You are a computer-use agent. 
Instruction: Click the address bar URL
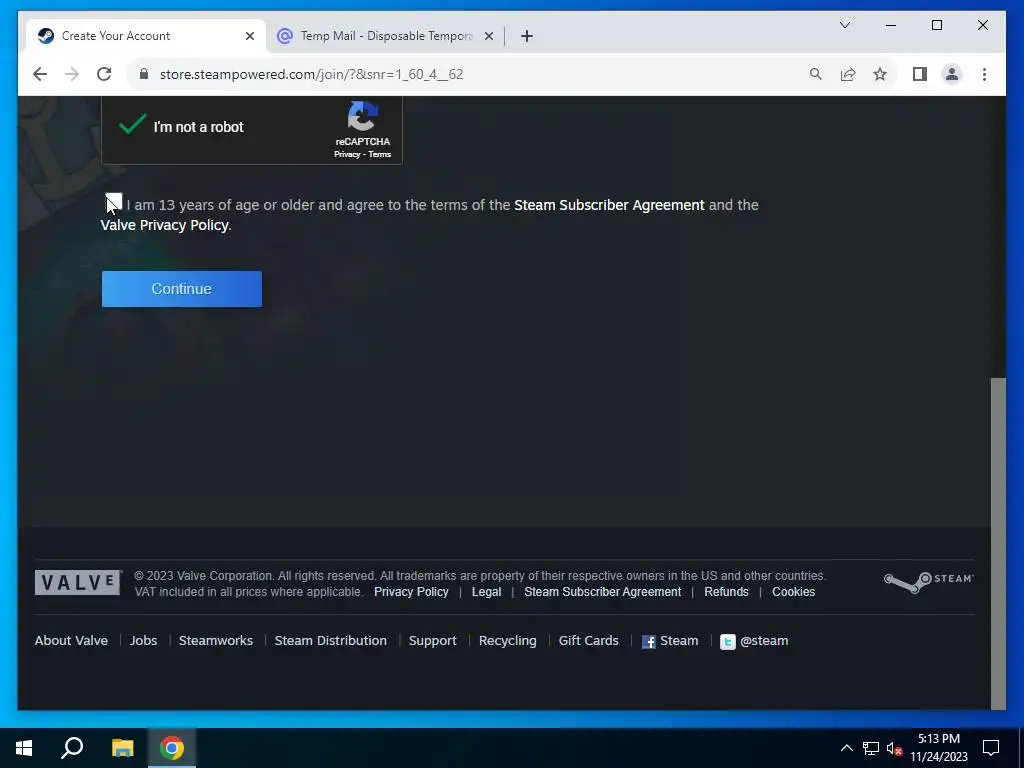coord(312,74)
